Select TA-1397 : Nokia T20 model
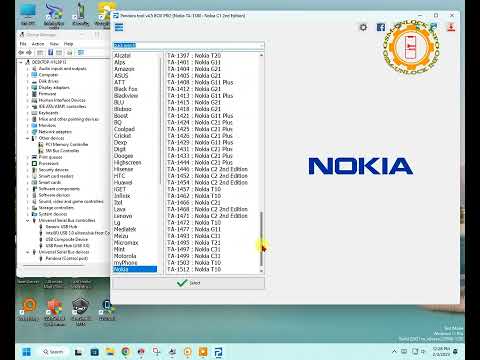Image resolution: width=480 pixels, height=360 pixels. click(x=194, y=56)
